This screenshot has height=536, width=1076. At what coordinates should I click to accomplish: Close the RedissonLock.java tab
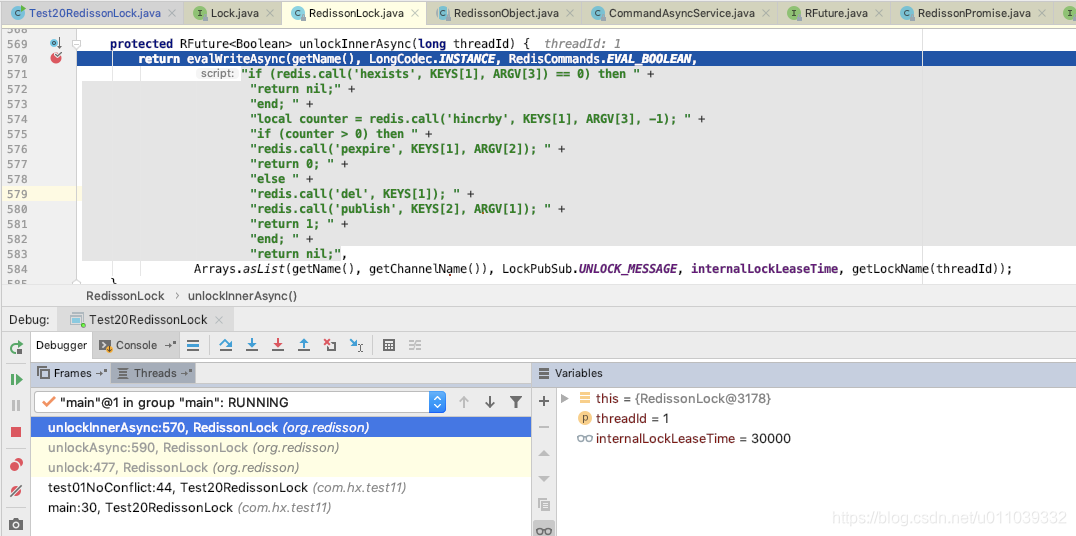point(415,13)
